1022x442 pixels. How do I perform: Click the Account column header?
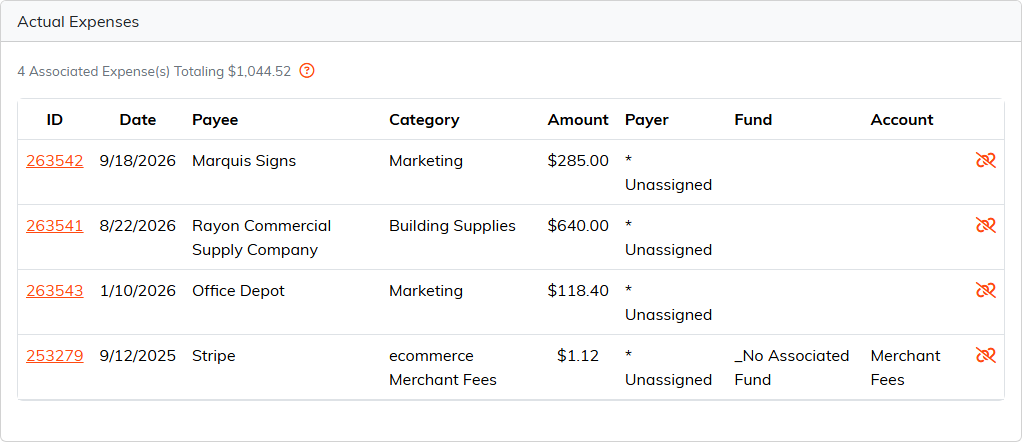click(902, 120)
